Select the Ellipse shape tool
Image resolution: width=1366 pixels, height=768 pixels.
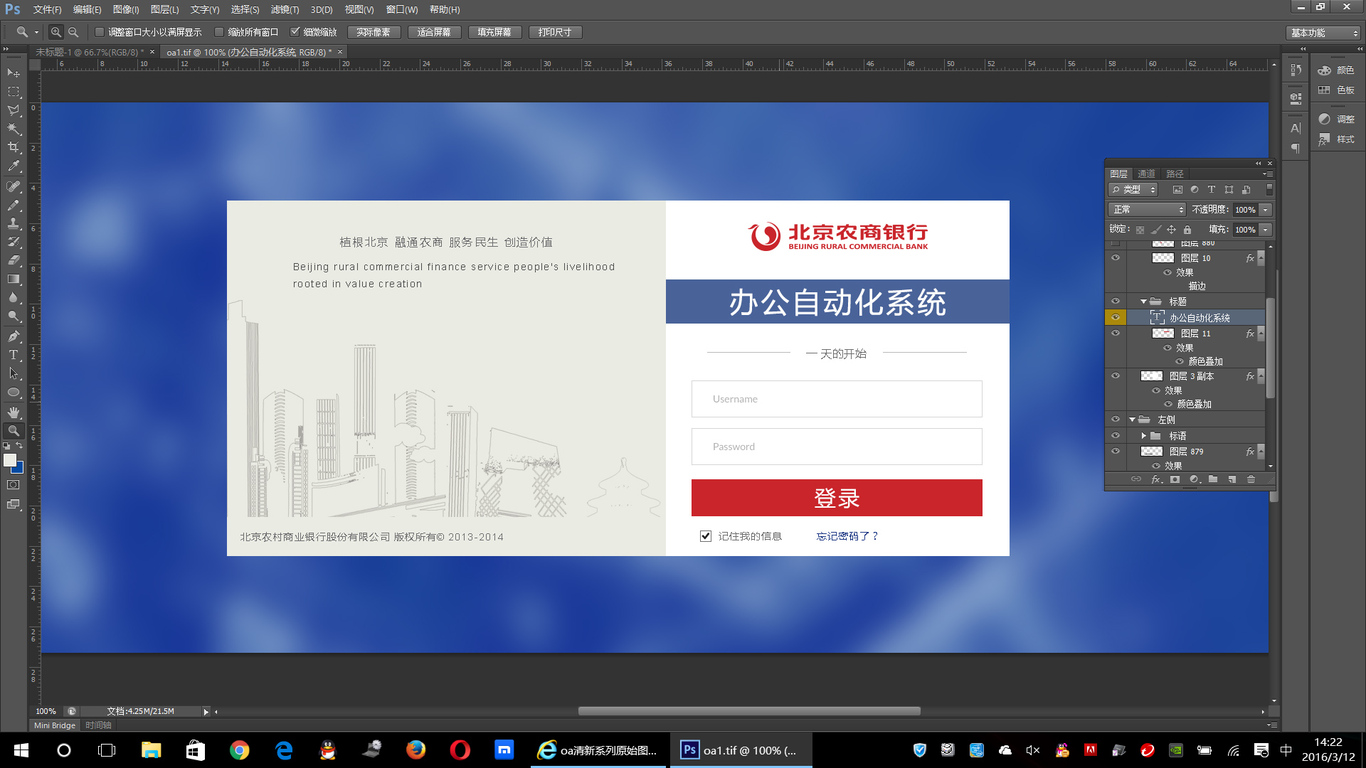13,393
